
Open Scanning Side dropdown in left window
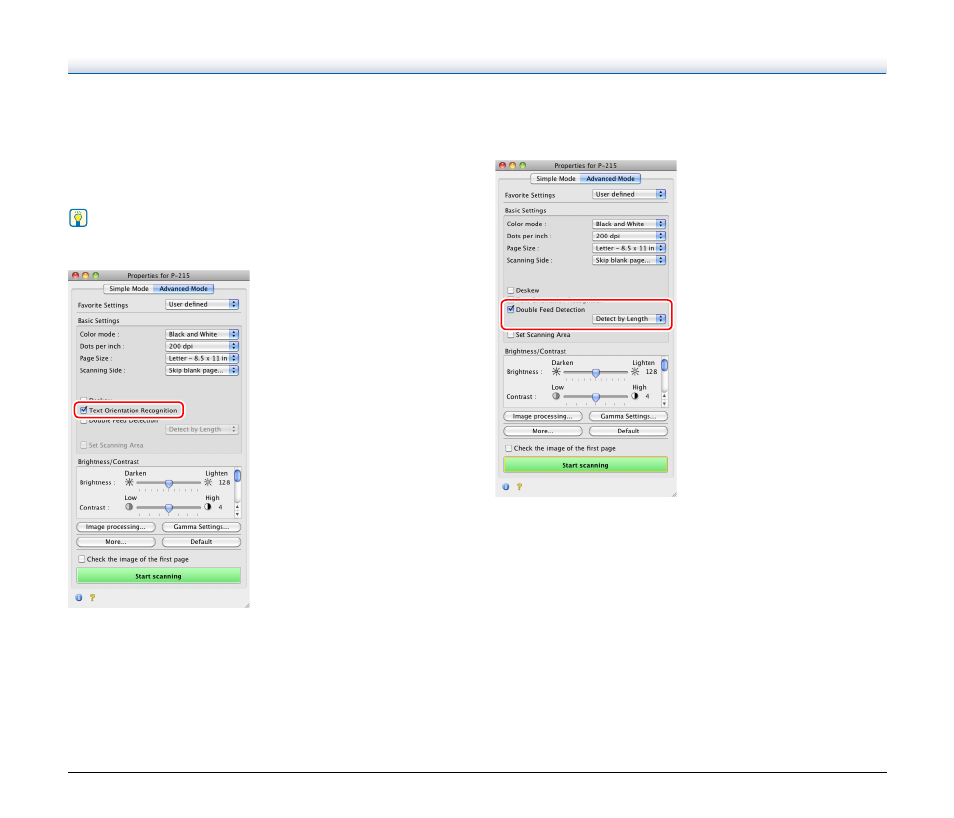202,370
